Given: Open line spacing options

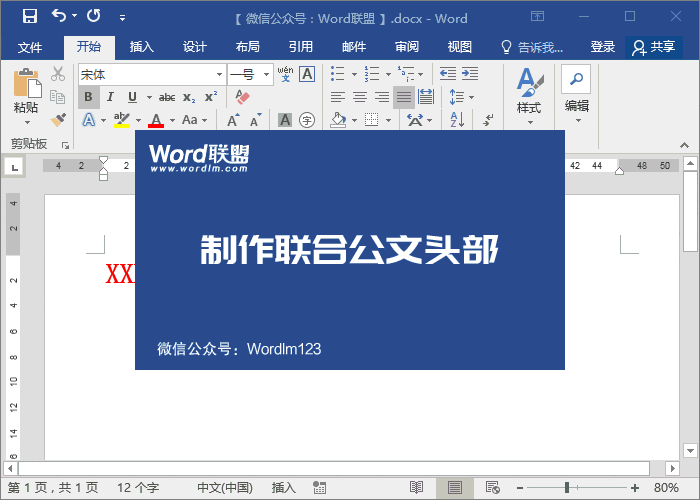Looking at the screenshot, I should pyautogui.click(x=461, y=97).
